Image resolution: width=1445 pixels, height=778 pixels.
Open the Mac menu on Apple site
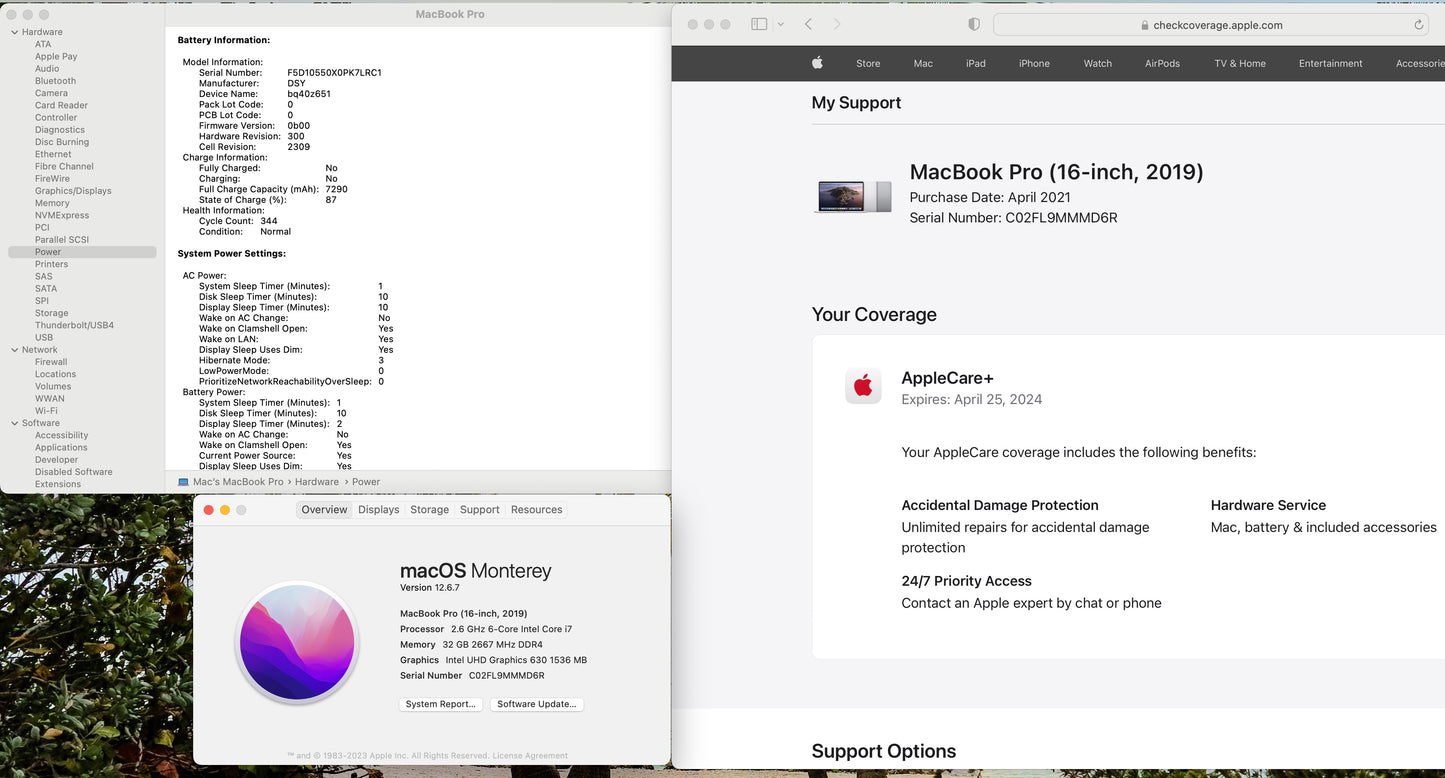coord(923,63)
